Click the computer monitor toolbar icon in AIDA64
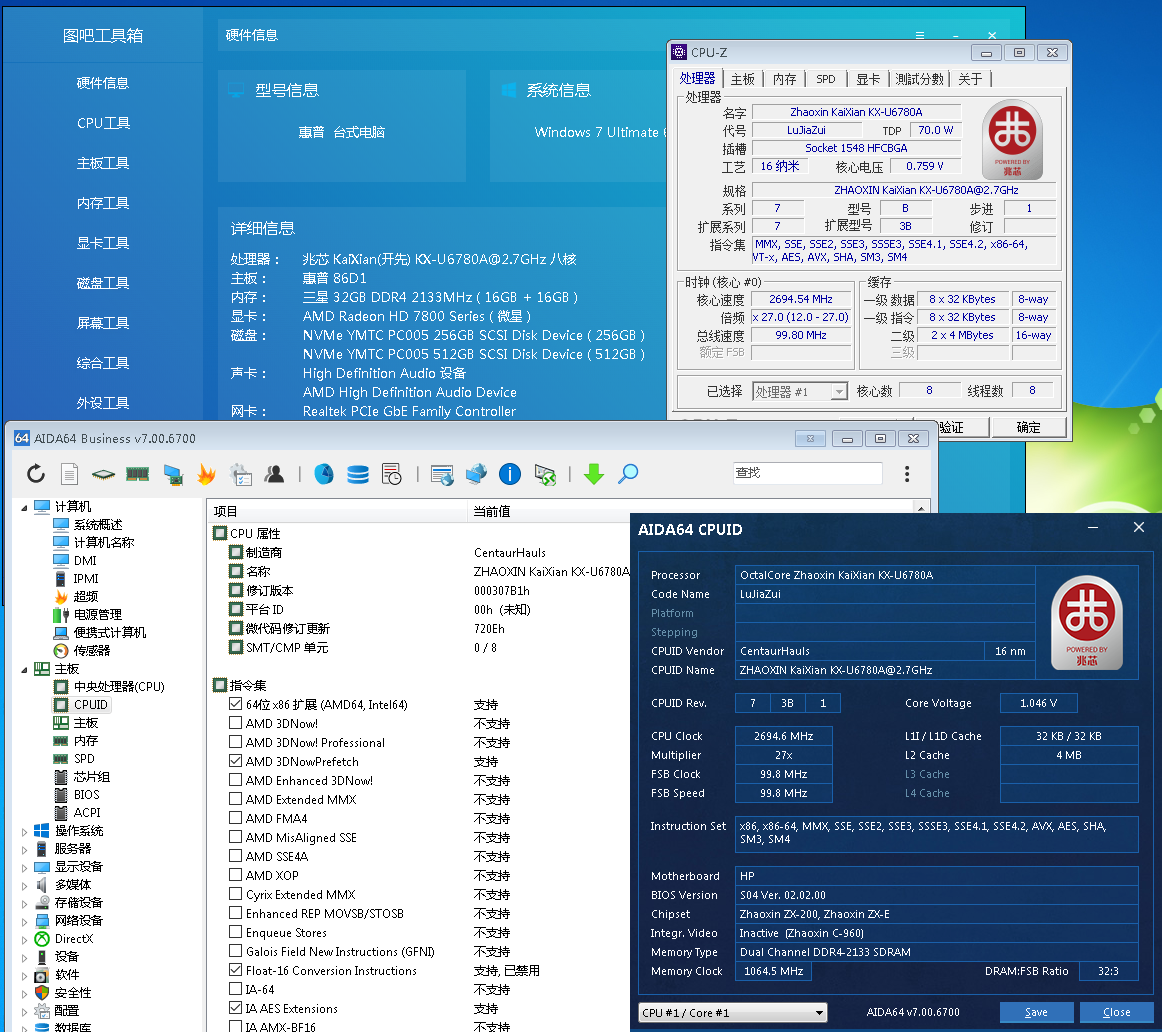Viewport: 1162px width, 1032px height. [x=173, y=474]
